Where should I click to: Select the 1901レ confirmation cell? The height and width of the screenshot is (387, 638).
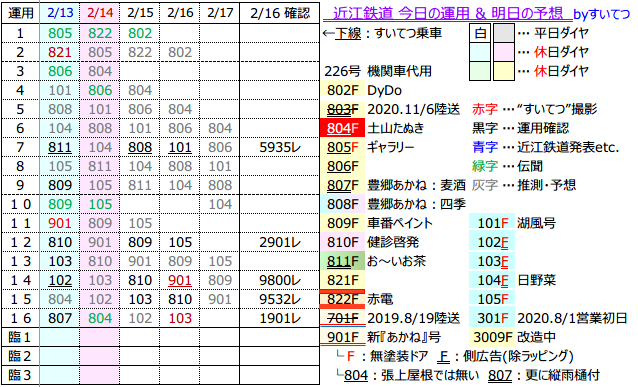tap(280, 318)
